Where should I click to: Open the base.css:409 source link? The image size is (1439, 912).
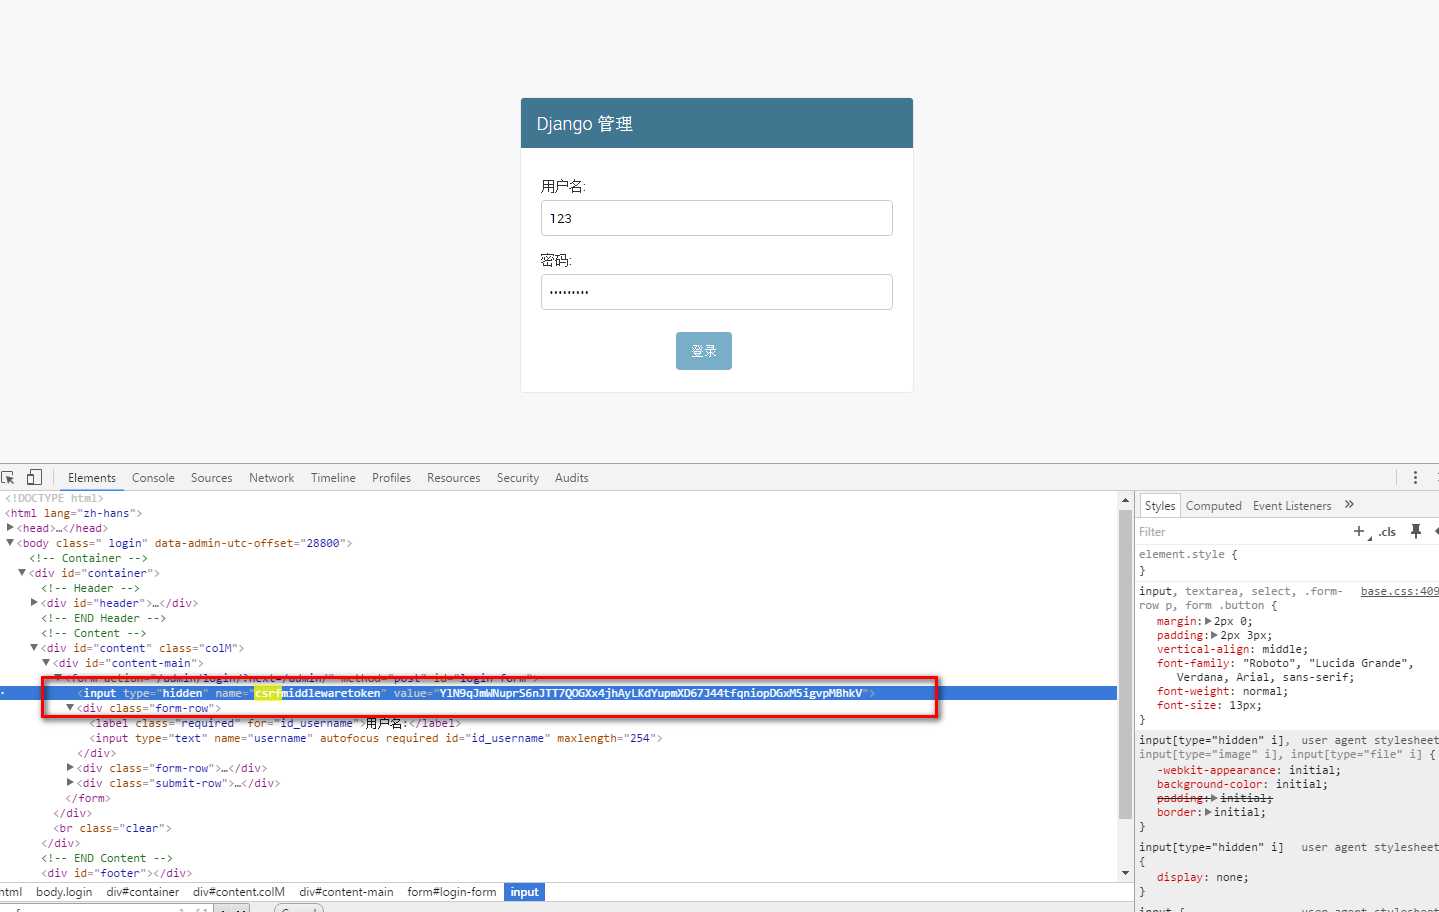(1399, 591)
